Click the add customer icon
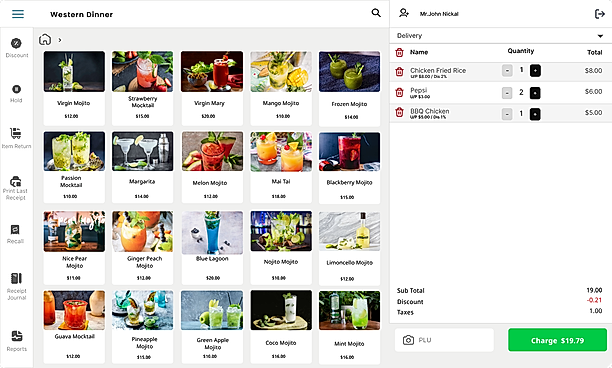The width and height of the screenshot is (612, 368). click(404, 13)
